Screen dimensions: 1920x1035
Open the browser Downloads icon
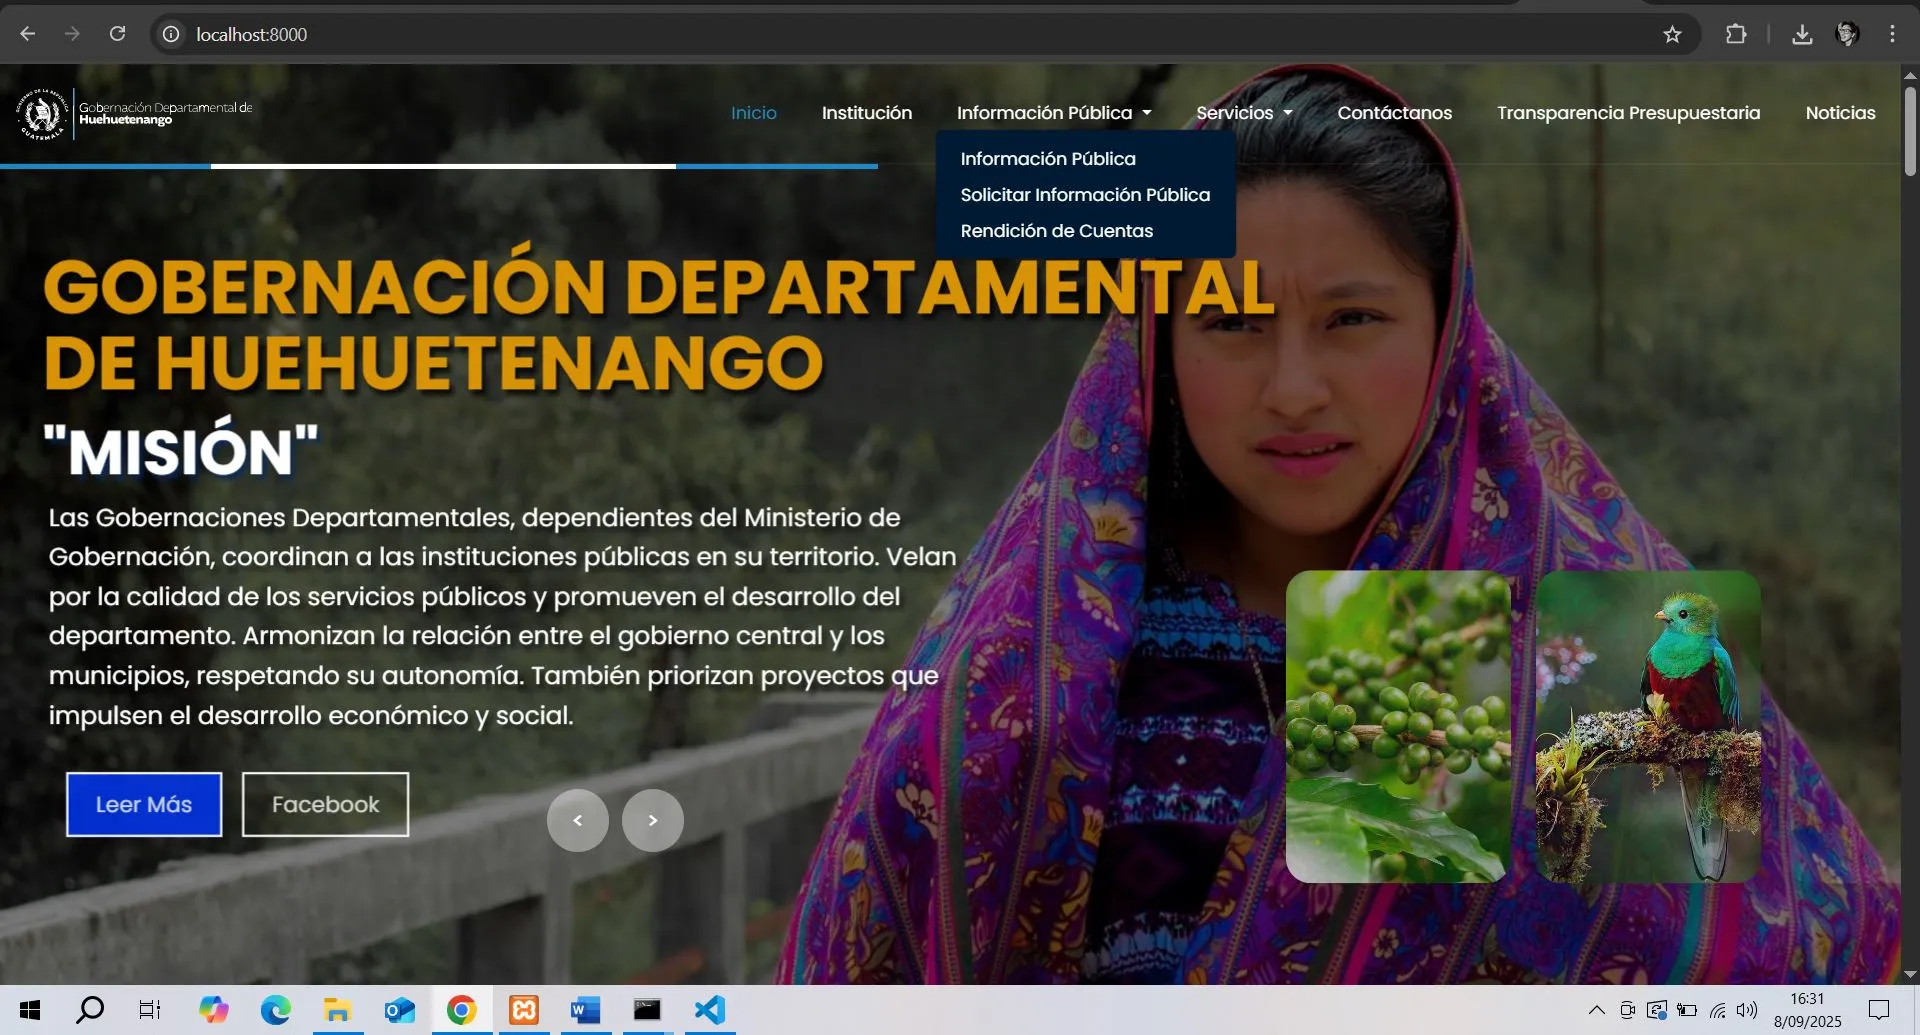(x=1802, y=33)
